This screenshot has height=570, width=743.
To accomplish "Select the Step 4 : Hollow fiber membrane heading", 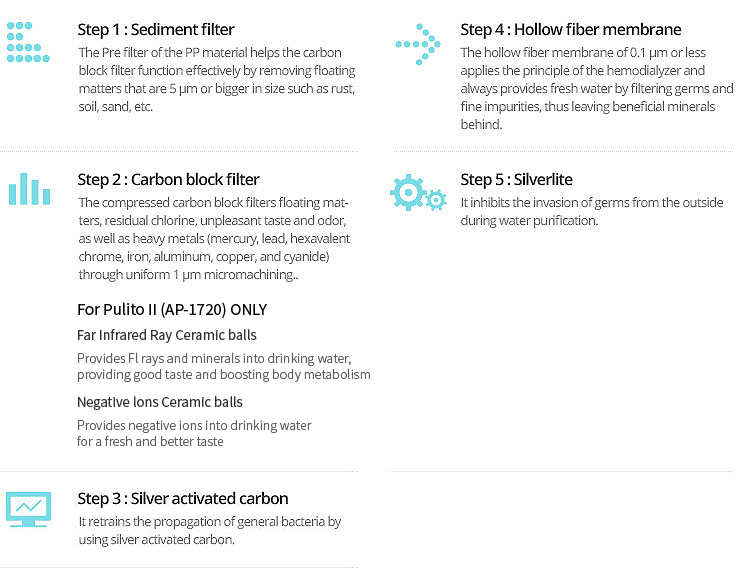I will (571, 30).
